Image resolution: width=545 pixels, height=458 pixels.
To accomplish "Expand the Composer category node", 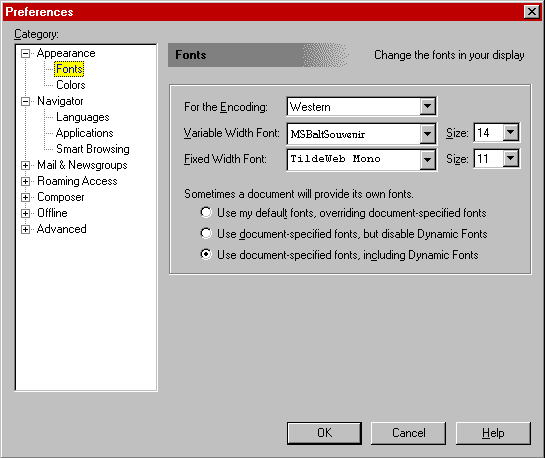I will pos(25,197).
